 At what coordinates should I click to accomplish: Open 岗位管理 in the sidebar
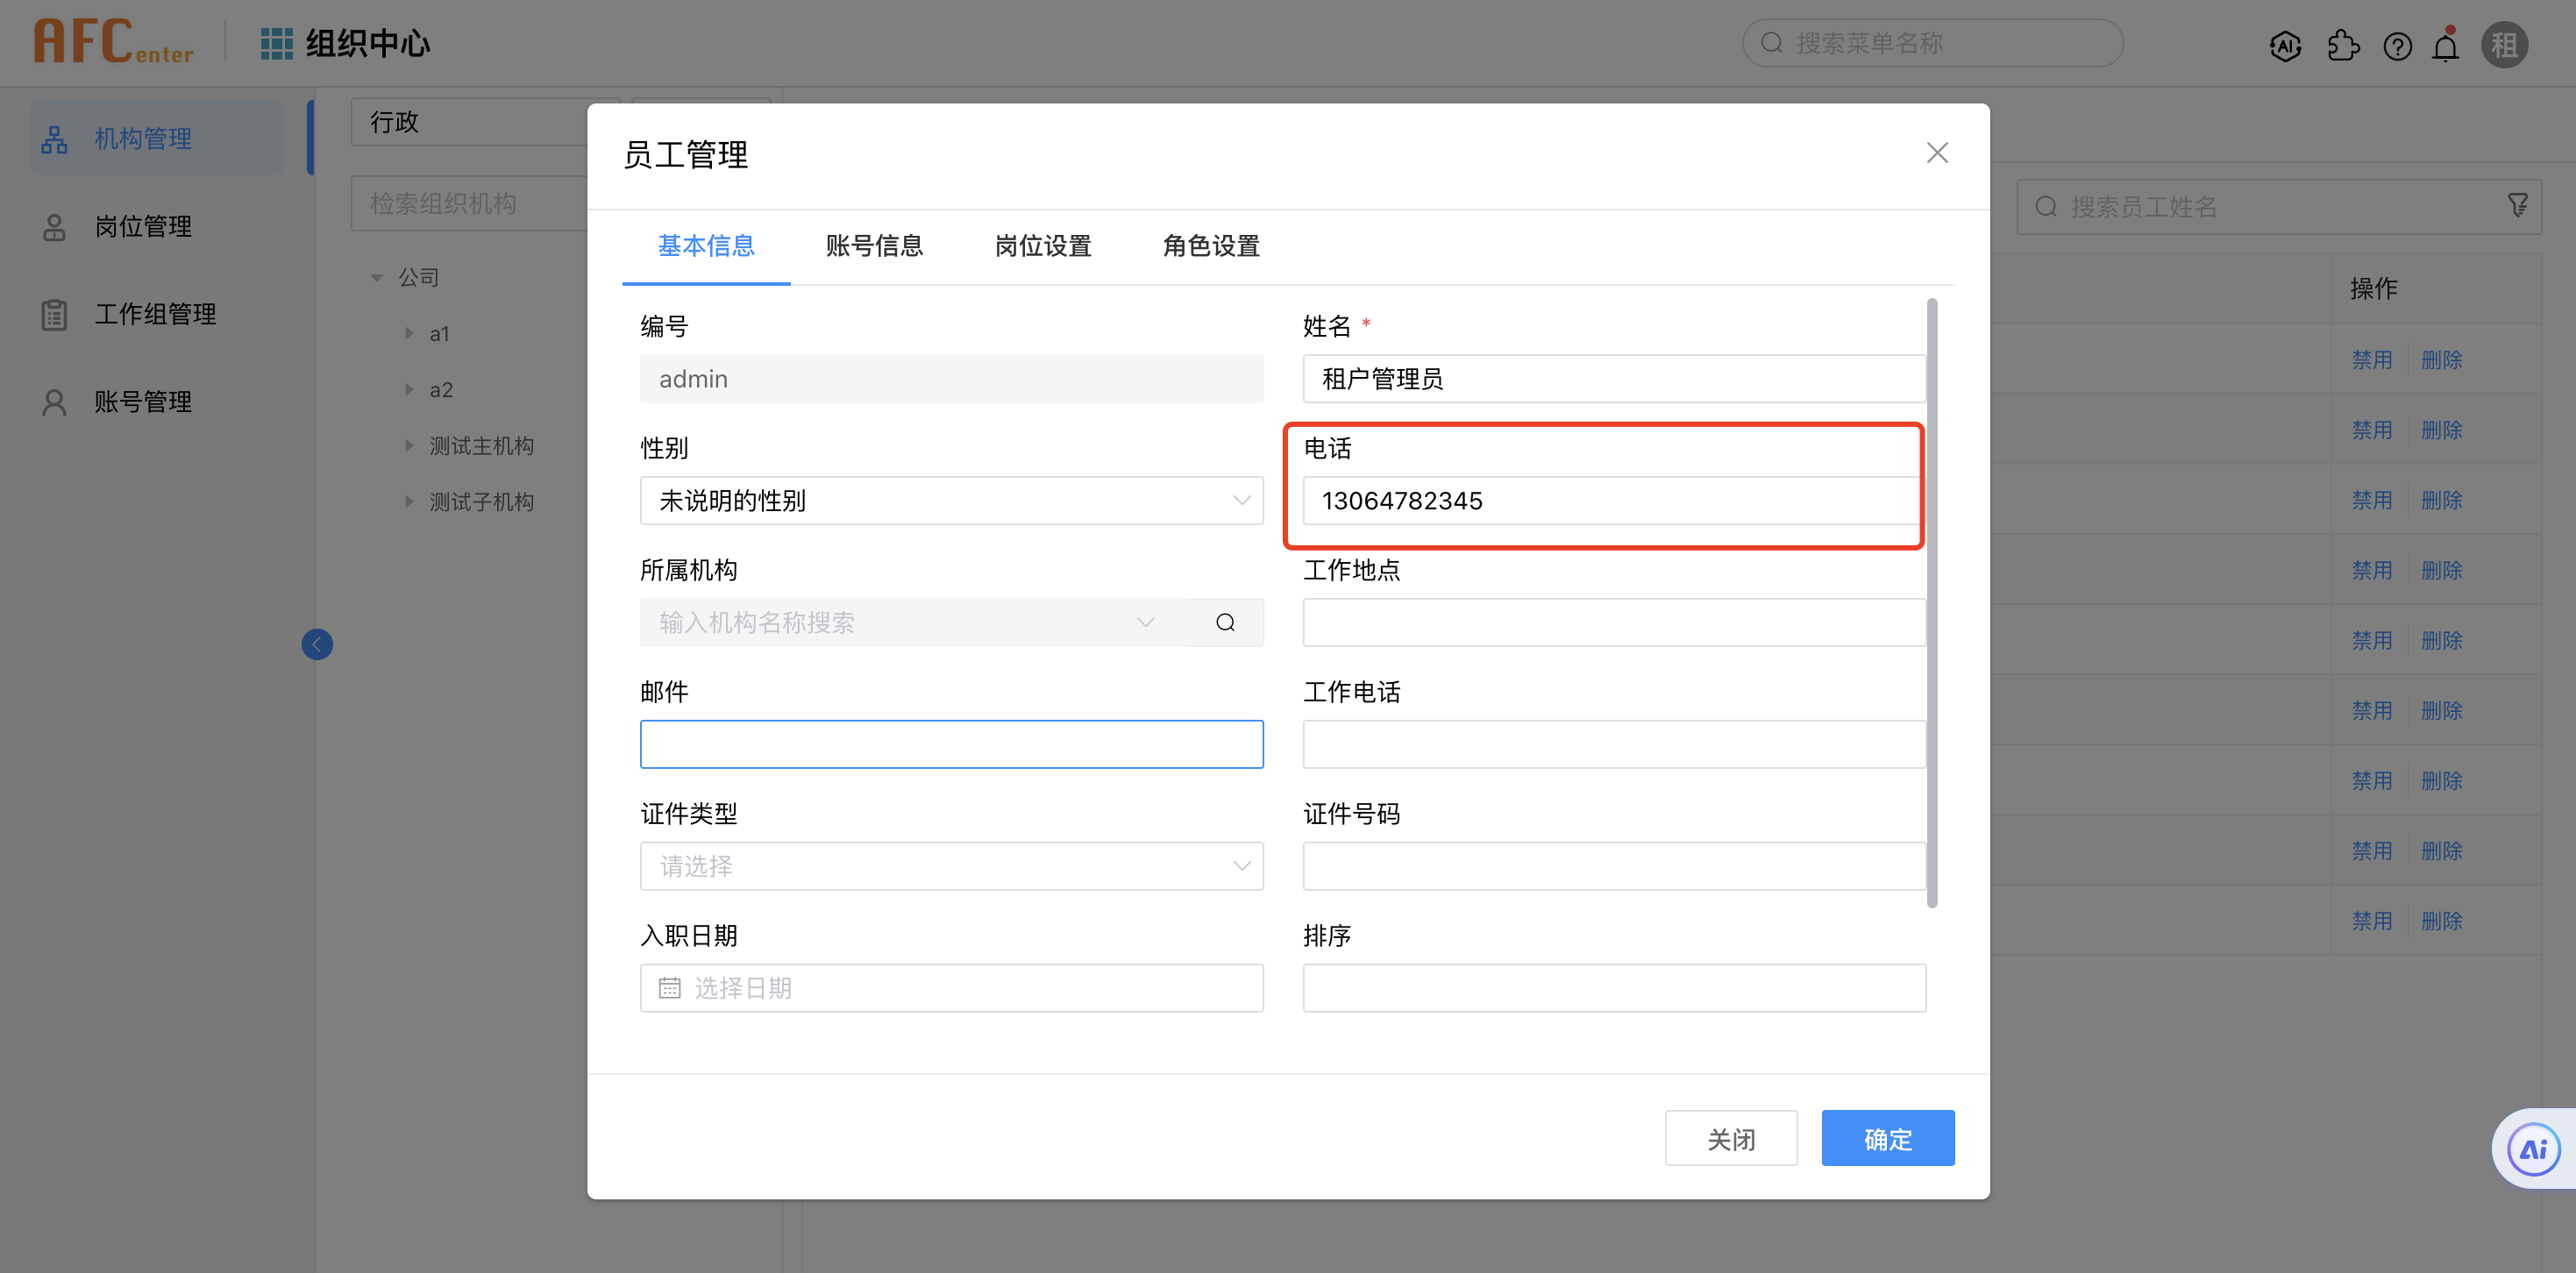143,227
